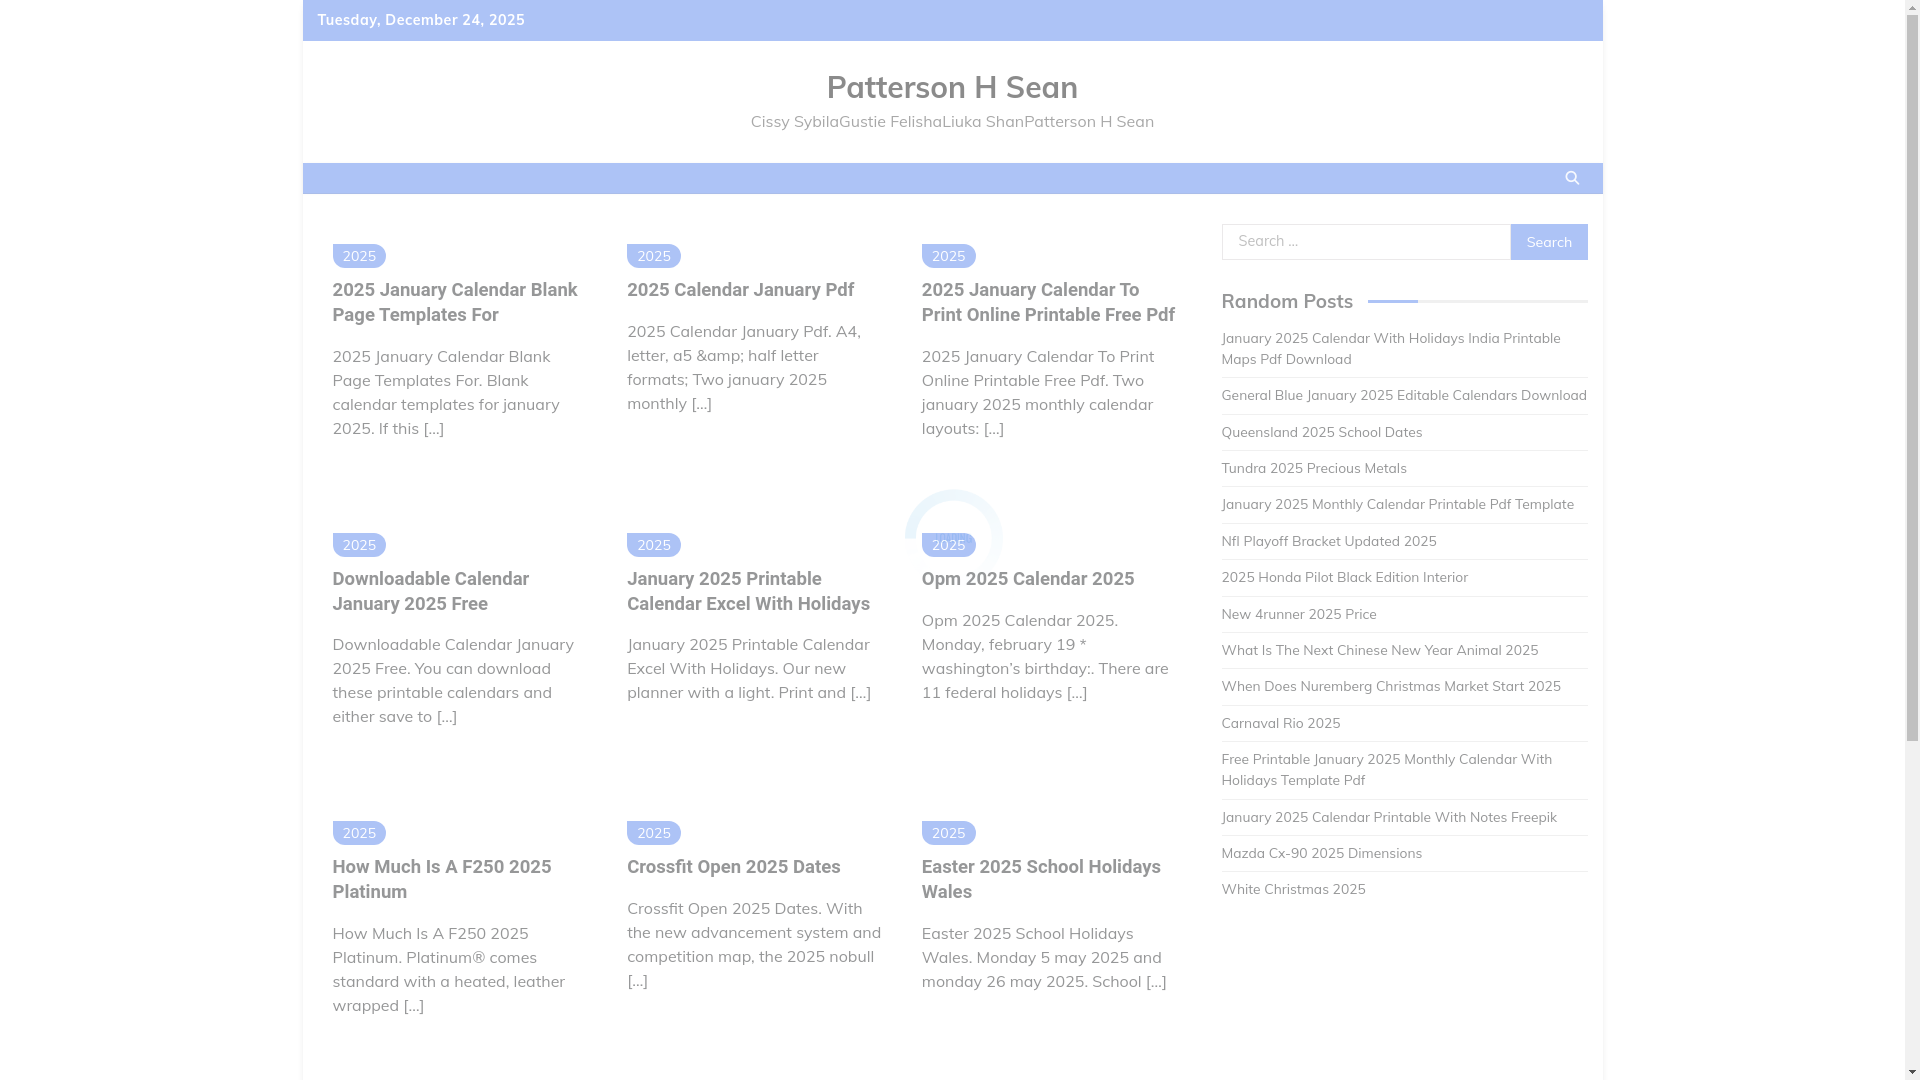Open the Patterson H Sean site title

(952, 87)
